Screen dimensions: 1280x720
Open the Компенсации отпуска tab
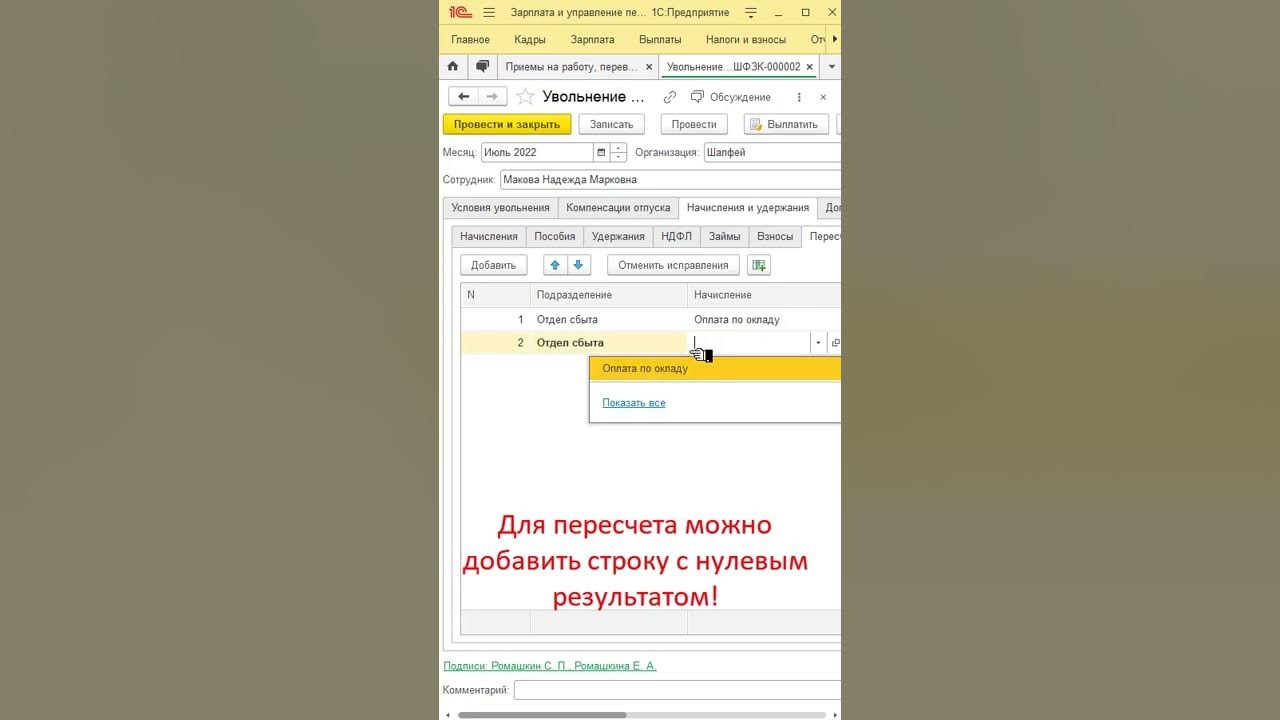(618, 208)
